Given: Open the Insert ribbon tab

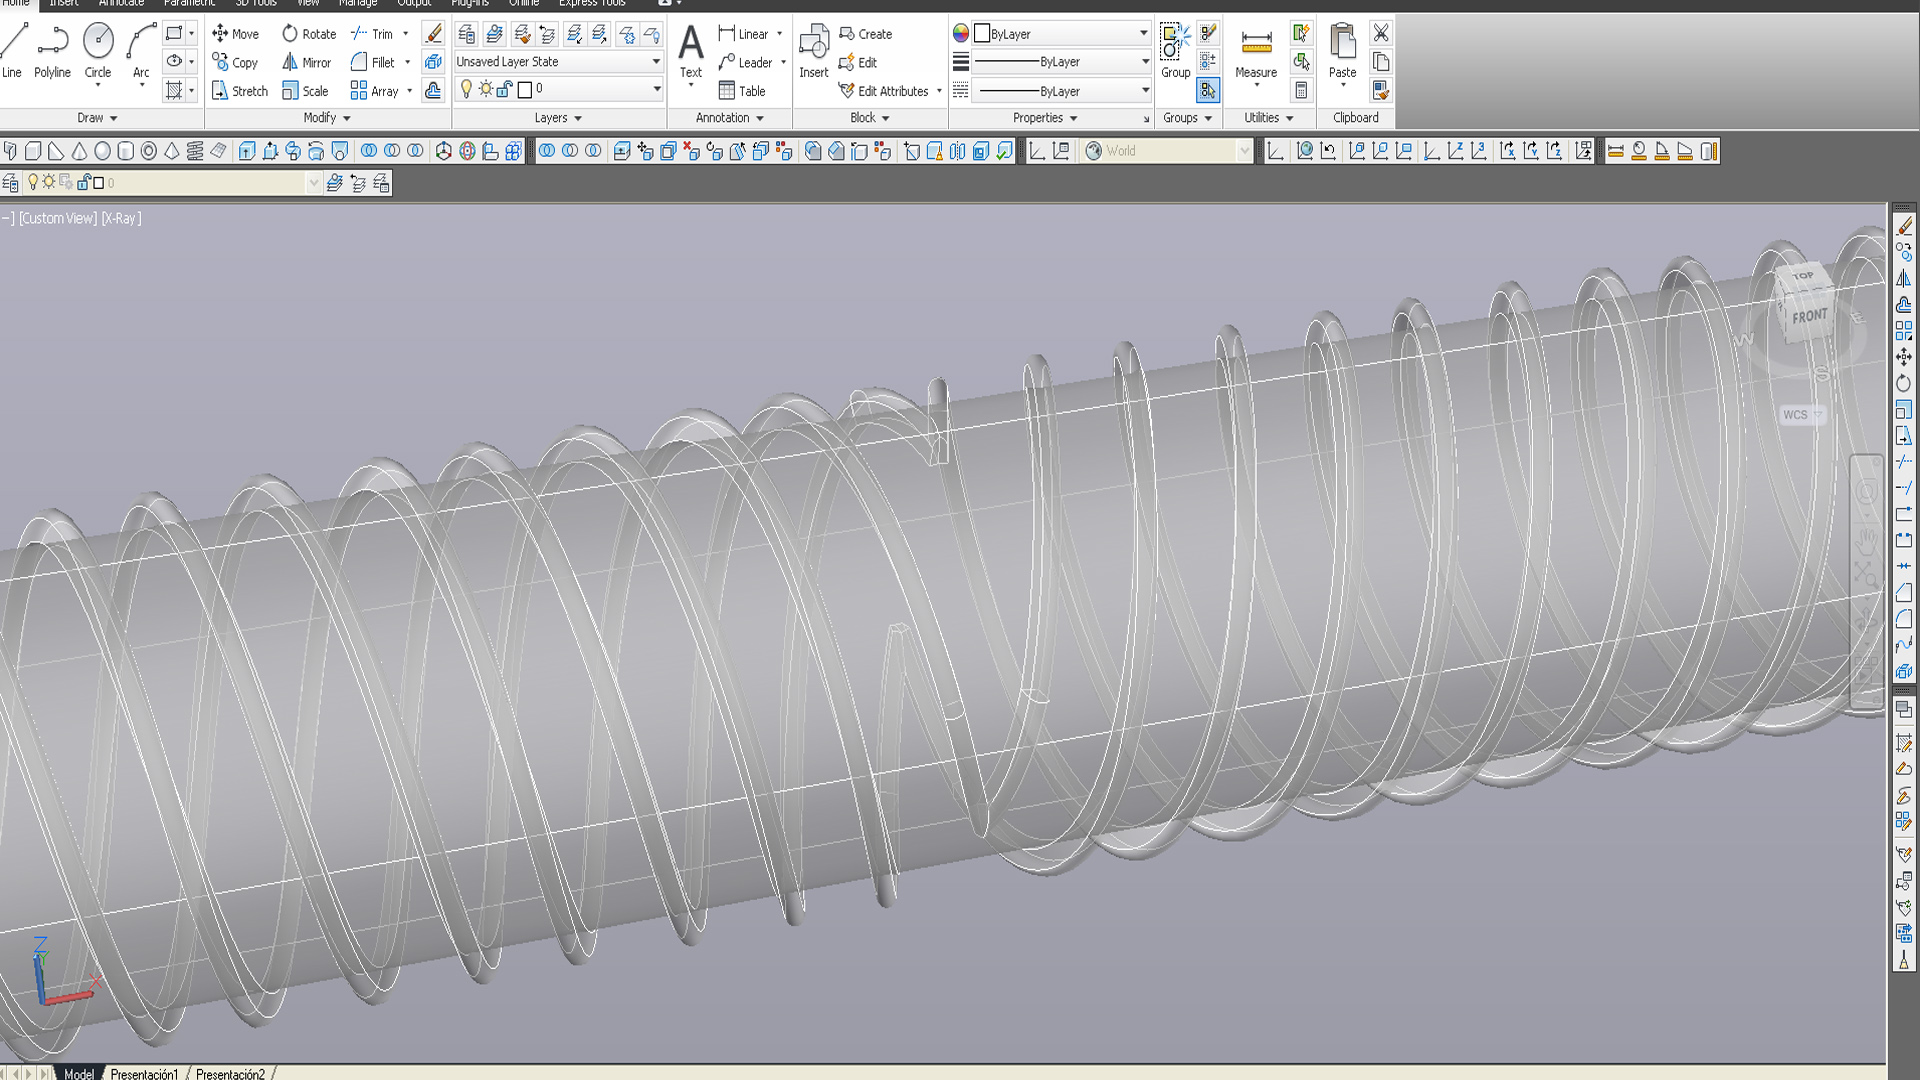Looking at the screenshot, I should click(64, 3).
